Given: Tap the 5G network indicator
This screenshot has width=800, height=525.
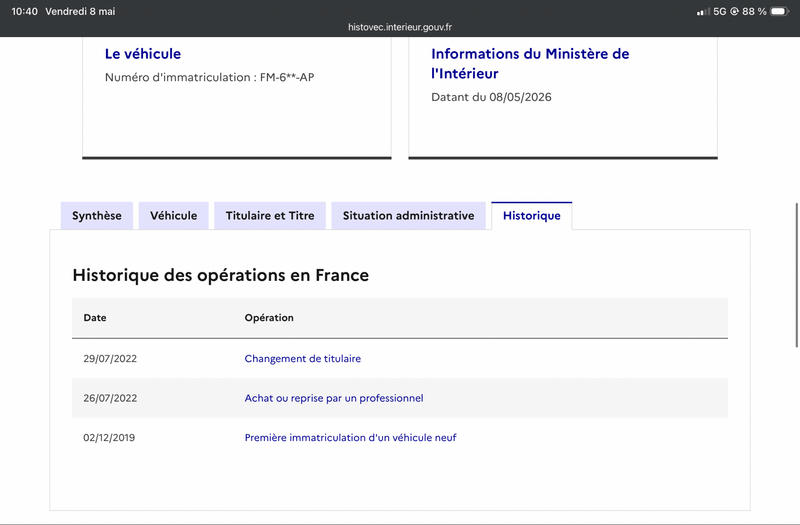Looking at the screenshot, I should (x=719, y=11).
